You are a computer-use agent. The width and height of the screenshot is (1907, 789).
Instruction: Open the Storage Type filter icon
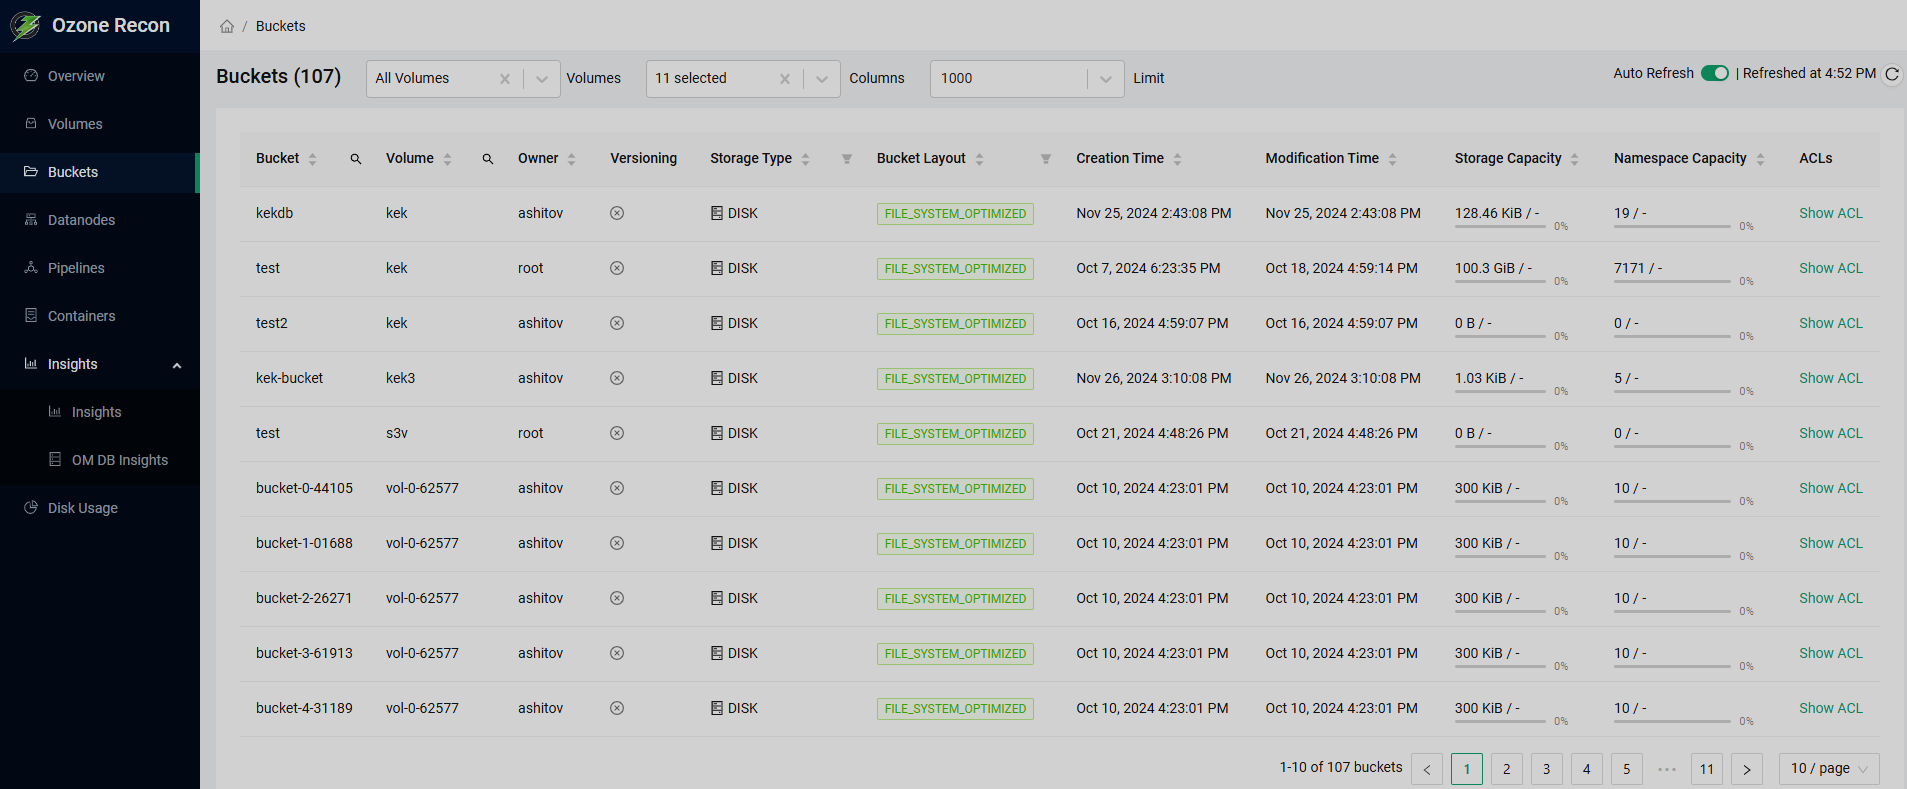coord(847,159)
